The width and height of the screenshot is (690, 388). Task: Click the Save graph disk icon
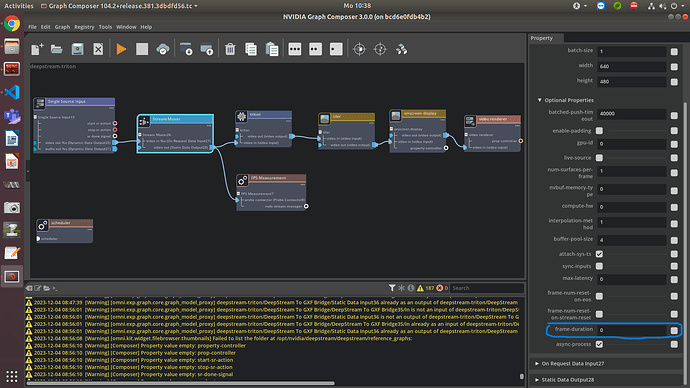pyautogui.click(x=77, y=49)
